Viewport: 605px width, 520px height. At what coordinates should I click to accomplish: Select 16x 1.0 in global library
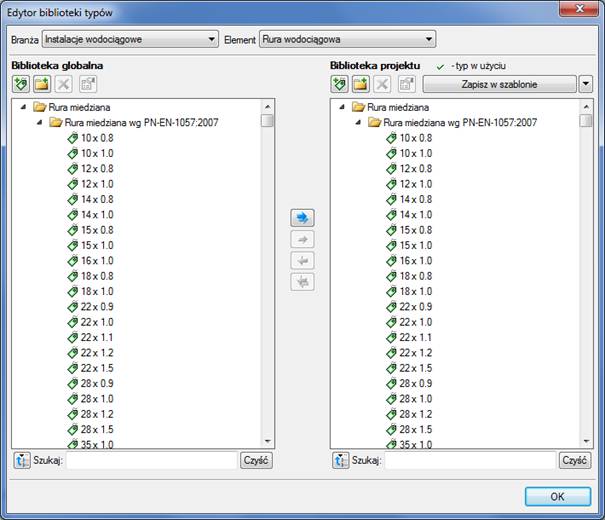[97, 261]
